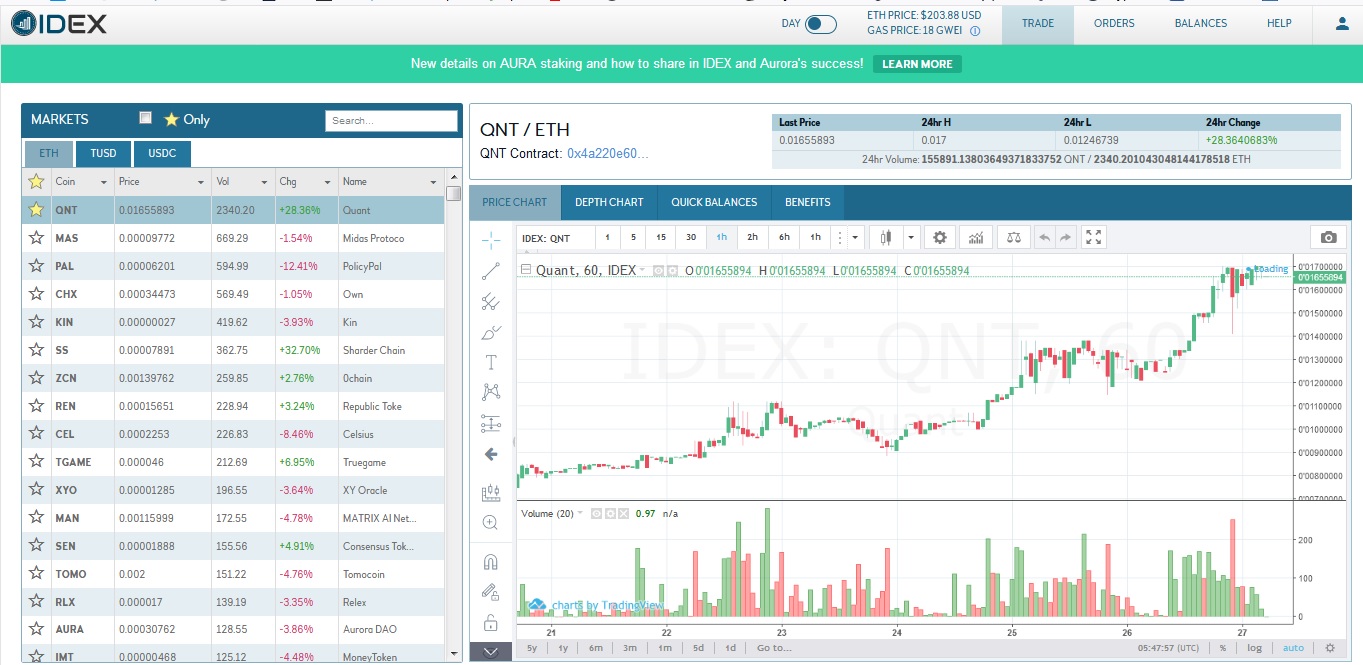The width and height of the screenshot is (1363, 665).
Task: Select the trend line drawing tool
Action: [x=490, y=270]
